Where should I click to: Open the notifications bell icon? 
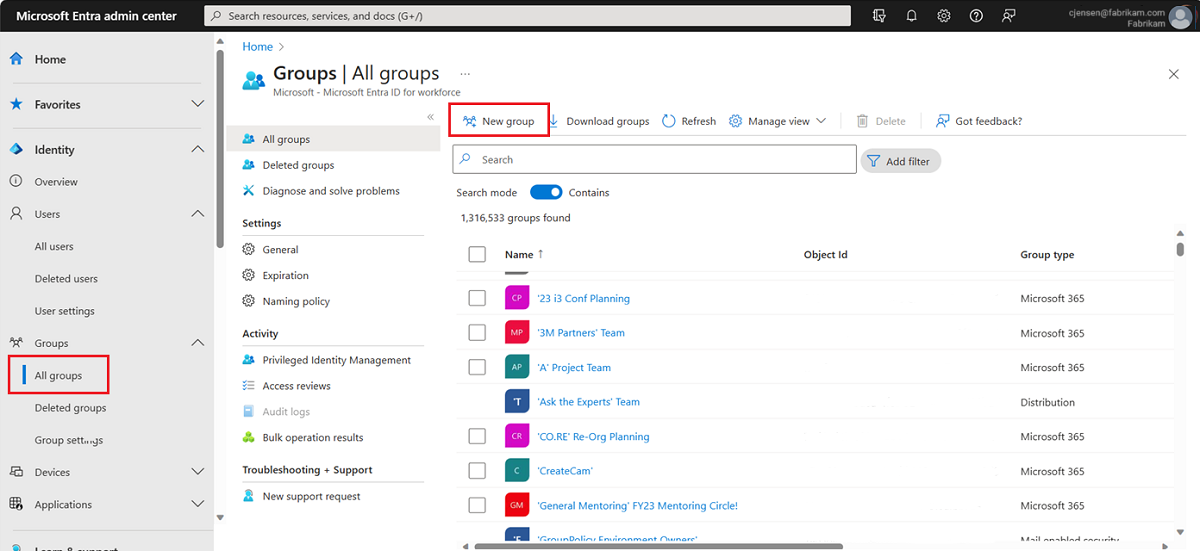pyautogui.click(x=912, y=16)
